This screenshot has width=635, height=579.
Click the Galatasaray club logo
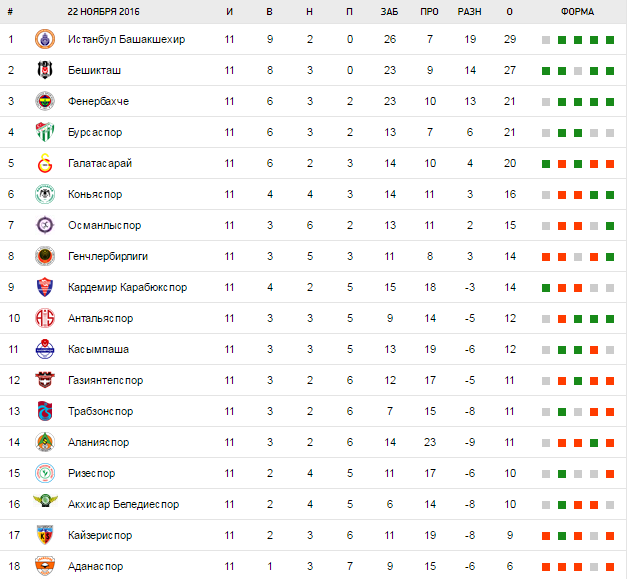pos(42,164)
